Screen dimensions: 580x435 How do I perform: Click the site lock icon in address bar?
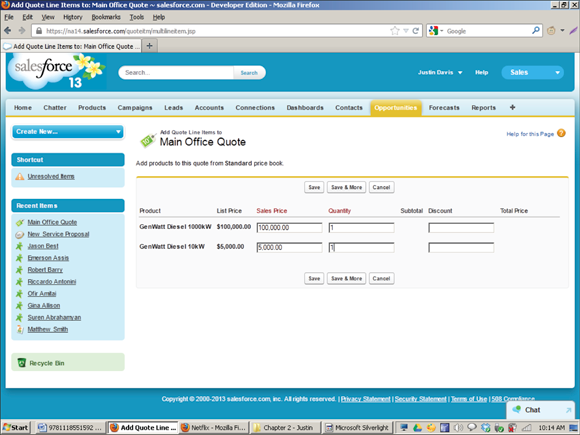pyautogui.click(x=38, y=31)
